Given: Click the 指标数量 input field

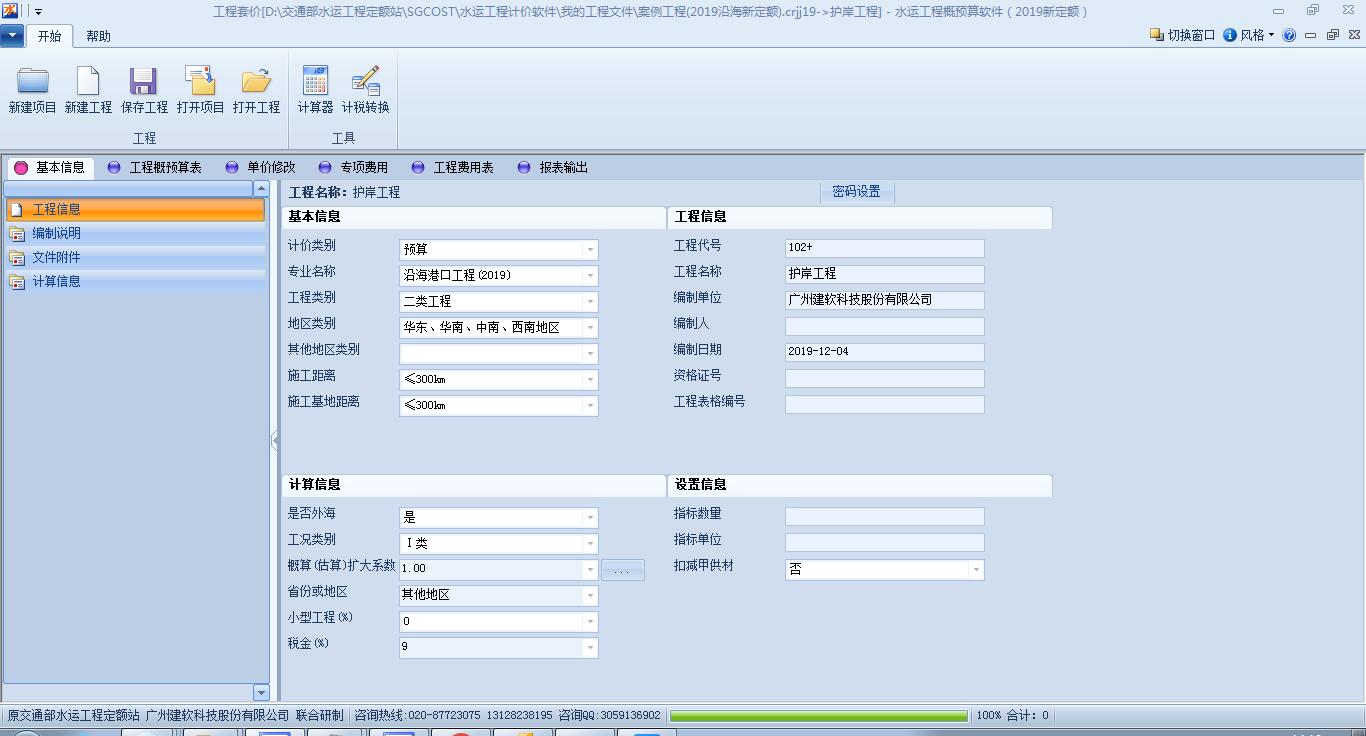Looking at the screenshot, I should [x=885, y=516].
